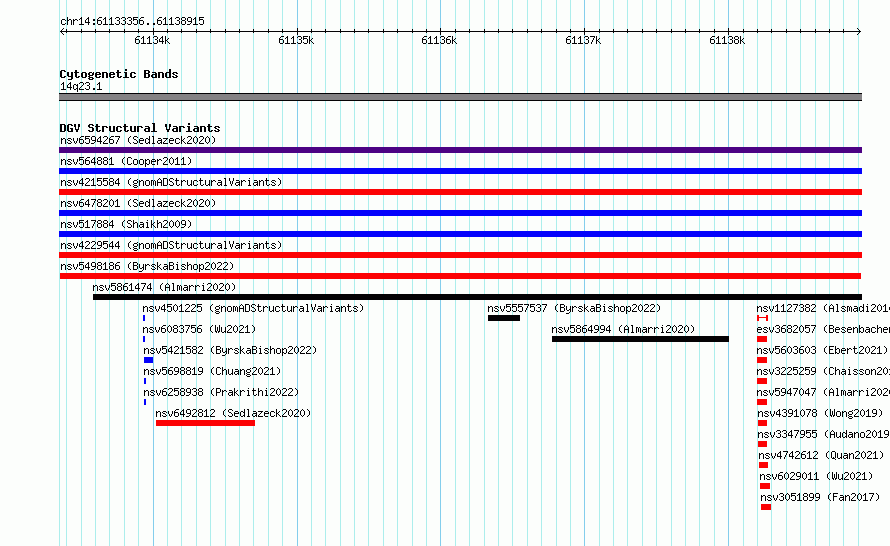Select the red nsv6492812 variant bar
This screenshot has width=890, height=546.
coord(205,423)
